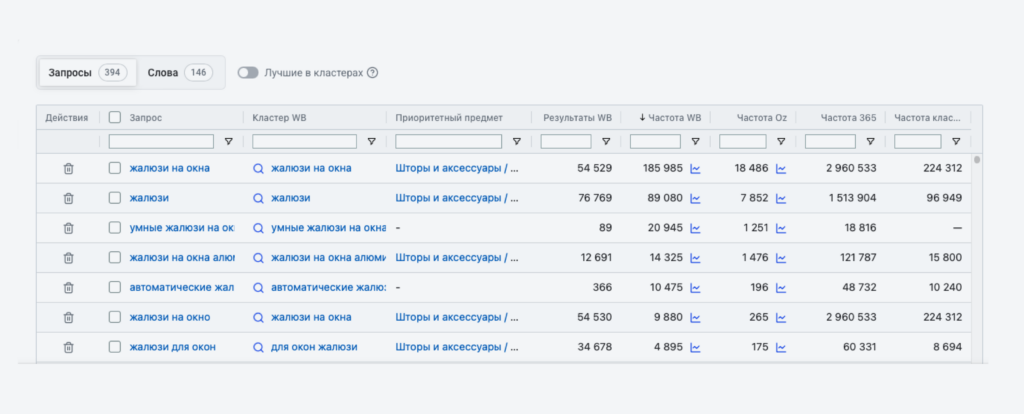The height and width of the screenshot is (414, 1024).
Task: Delete the 'автоматические жалюзи' row
Action: pyautogui.click(x=68, y=287)
